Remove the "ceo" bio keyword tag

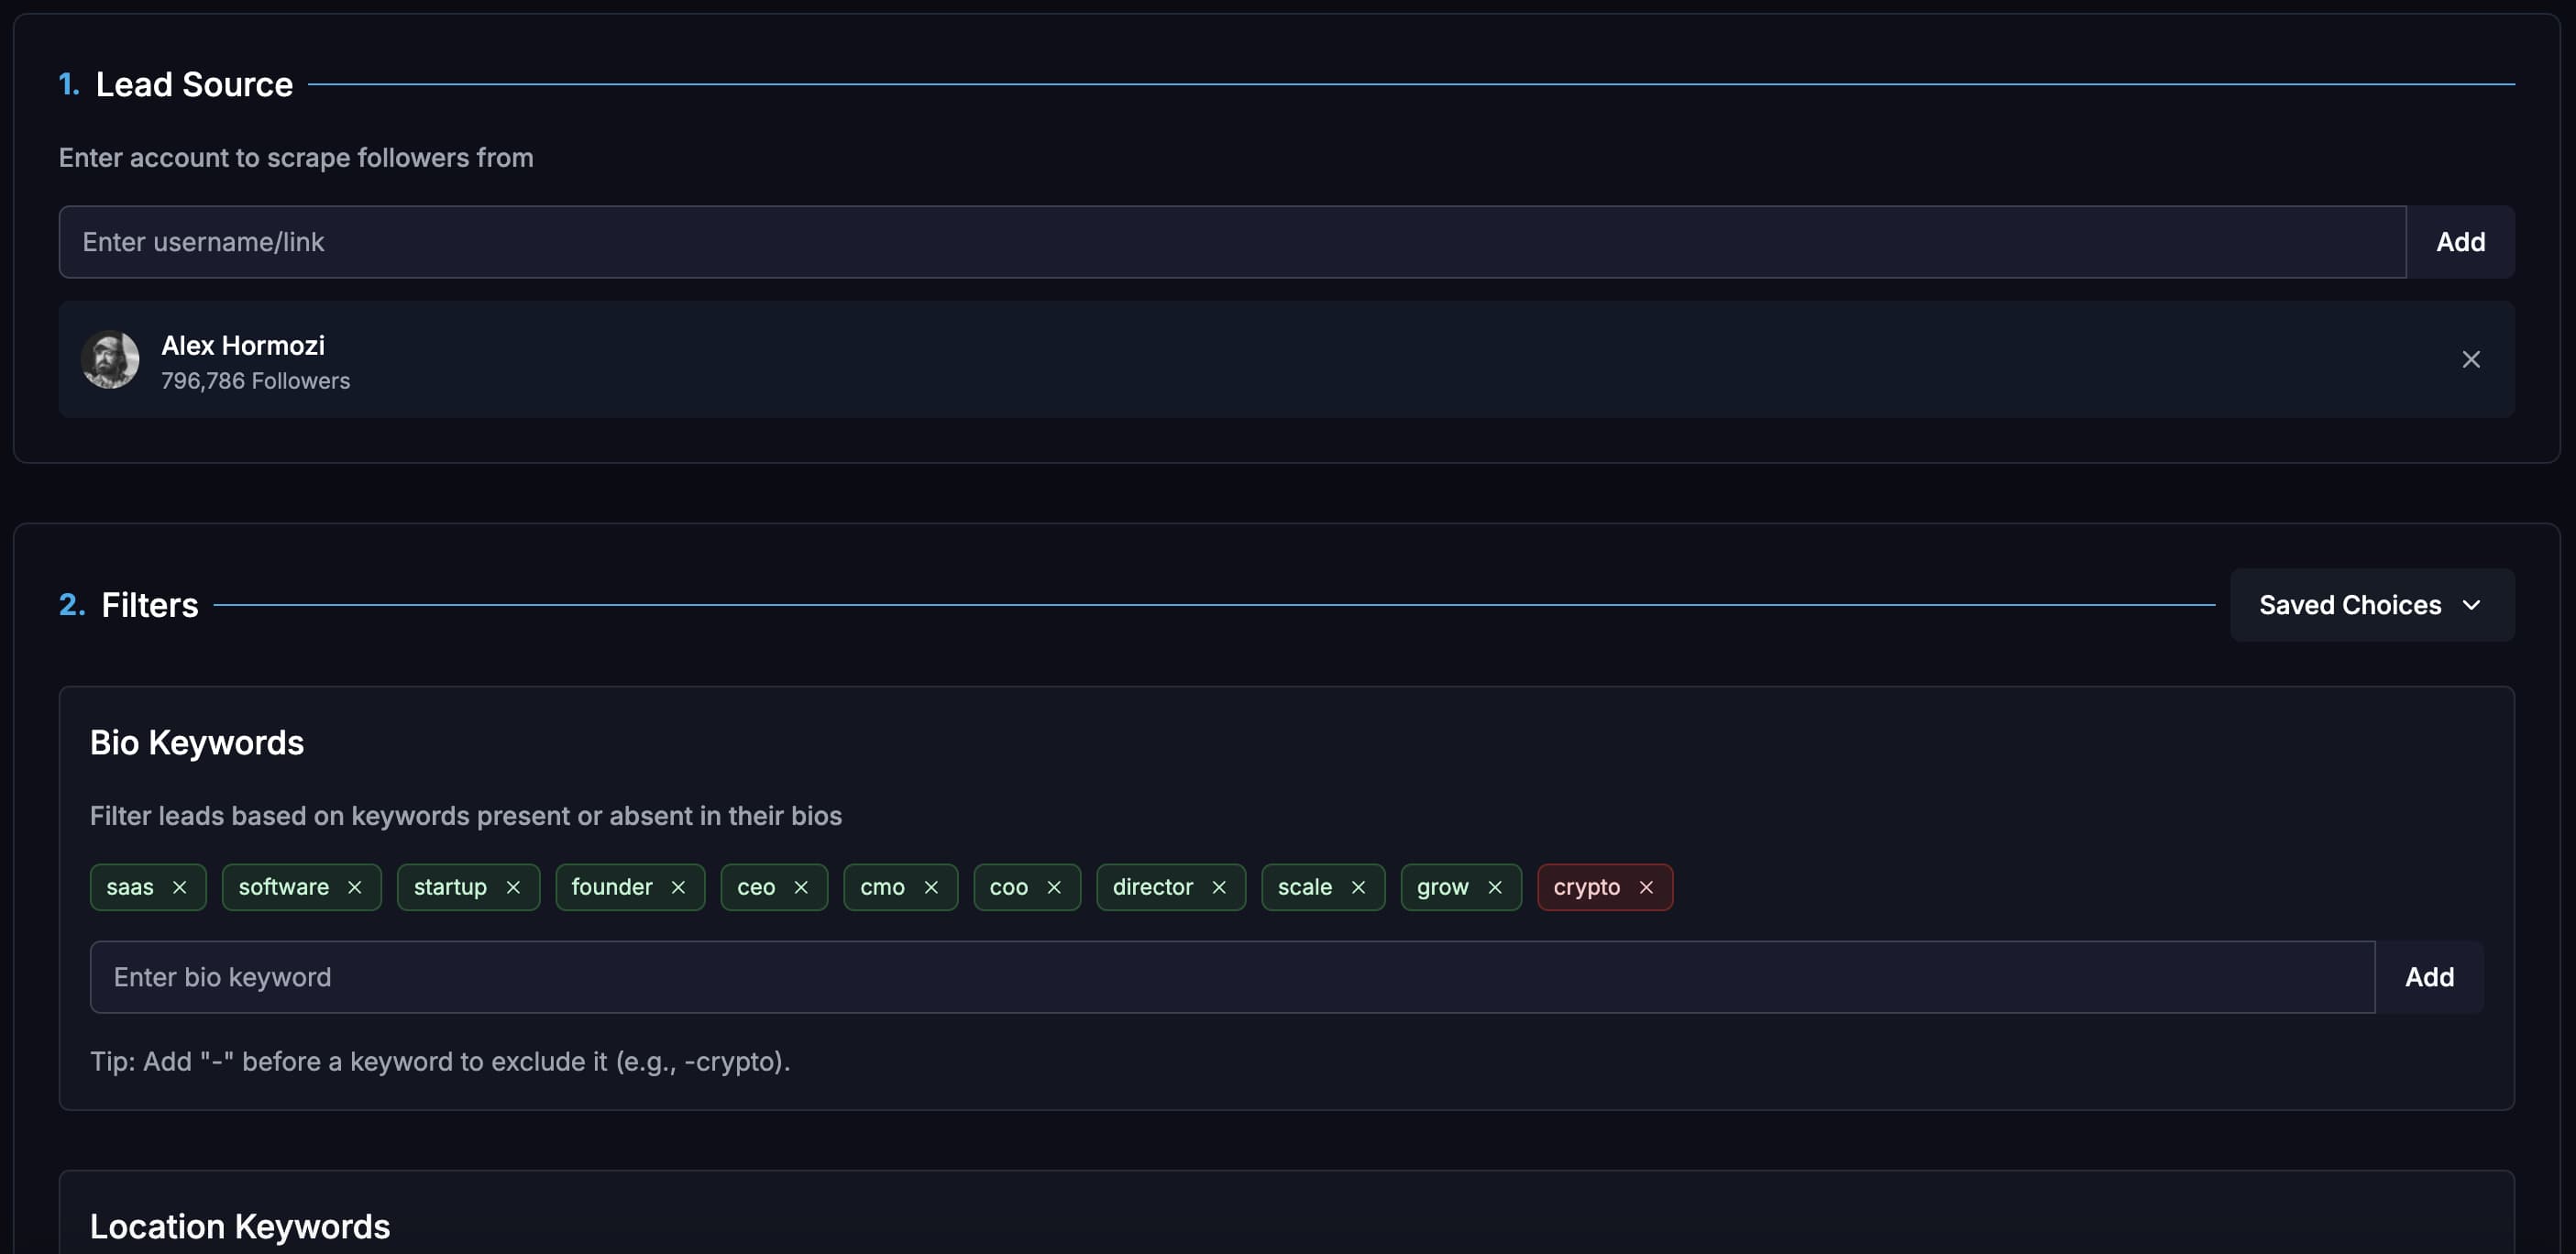(801, 887)
